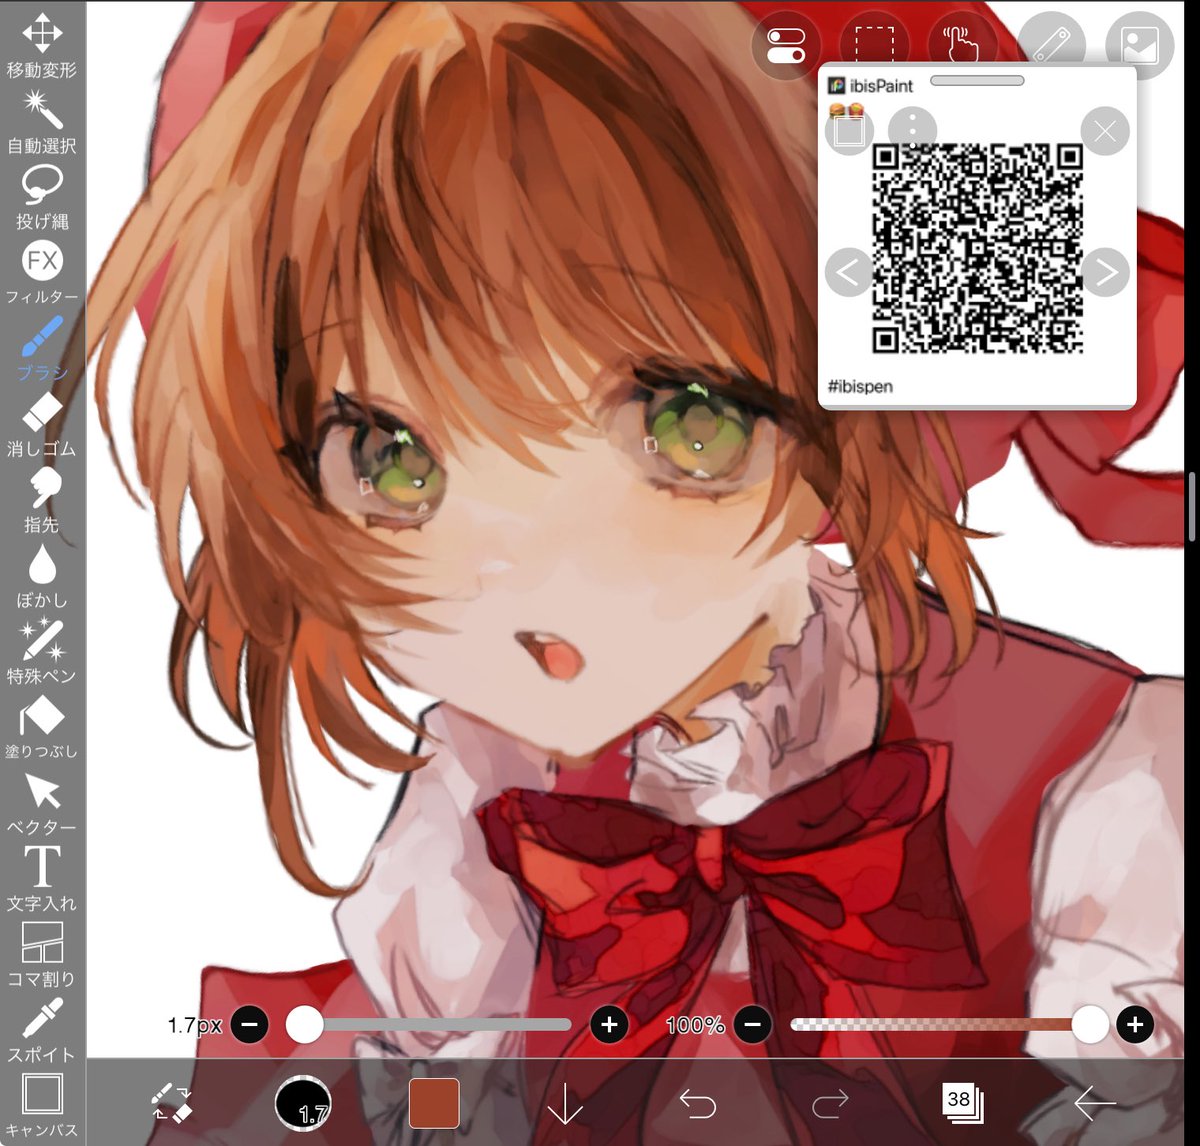Click the brush thickness slider track
Screen dimensions: 1200x1146
coord(428,1025)
